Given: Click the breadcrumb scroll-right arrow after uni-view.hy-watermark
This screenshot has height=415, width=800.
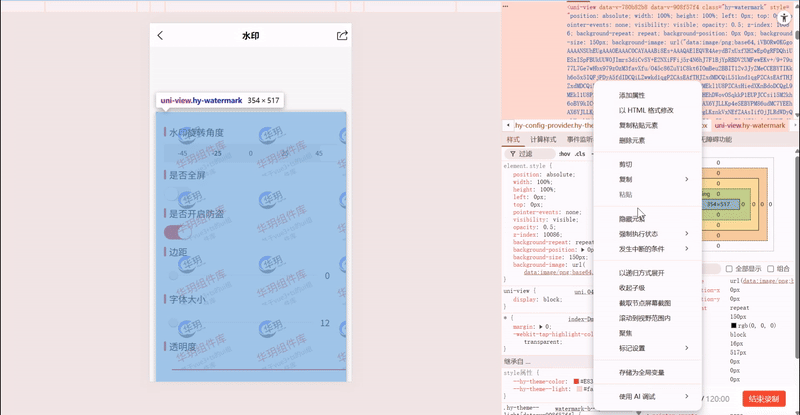Looking at the screenshot, I should pos(794,125).
